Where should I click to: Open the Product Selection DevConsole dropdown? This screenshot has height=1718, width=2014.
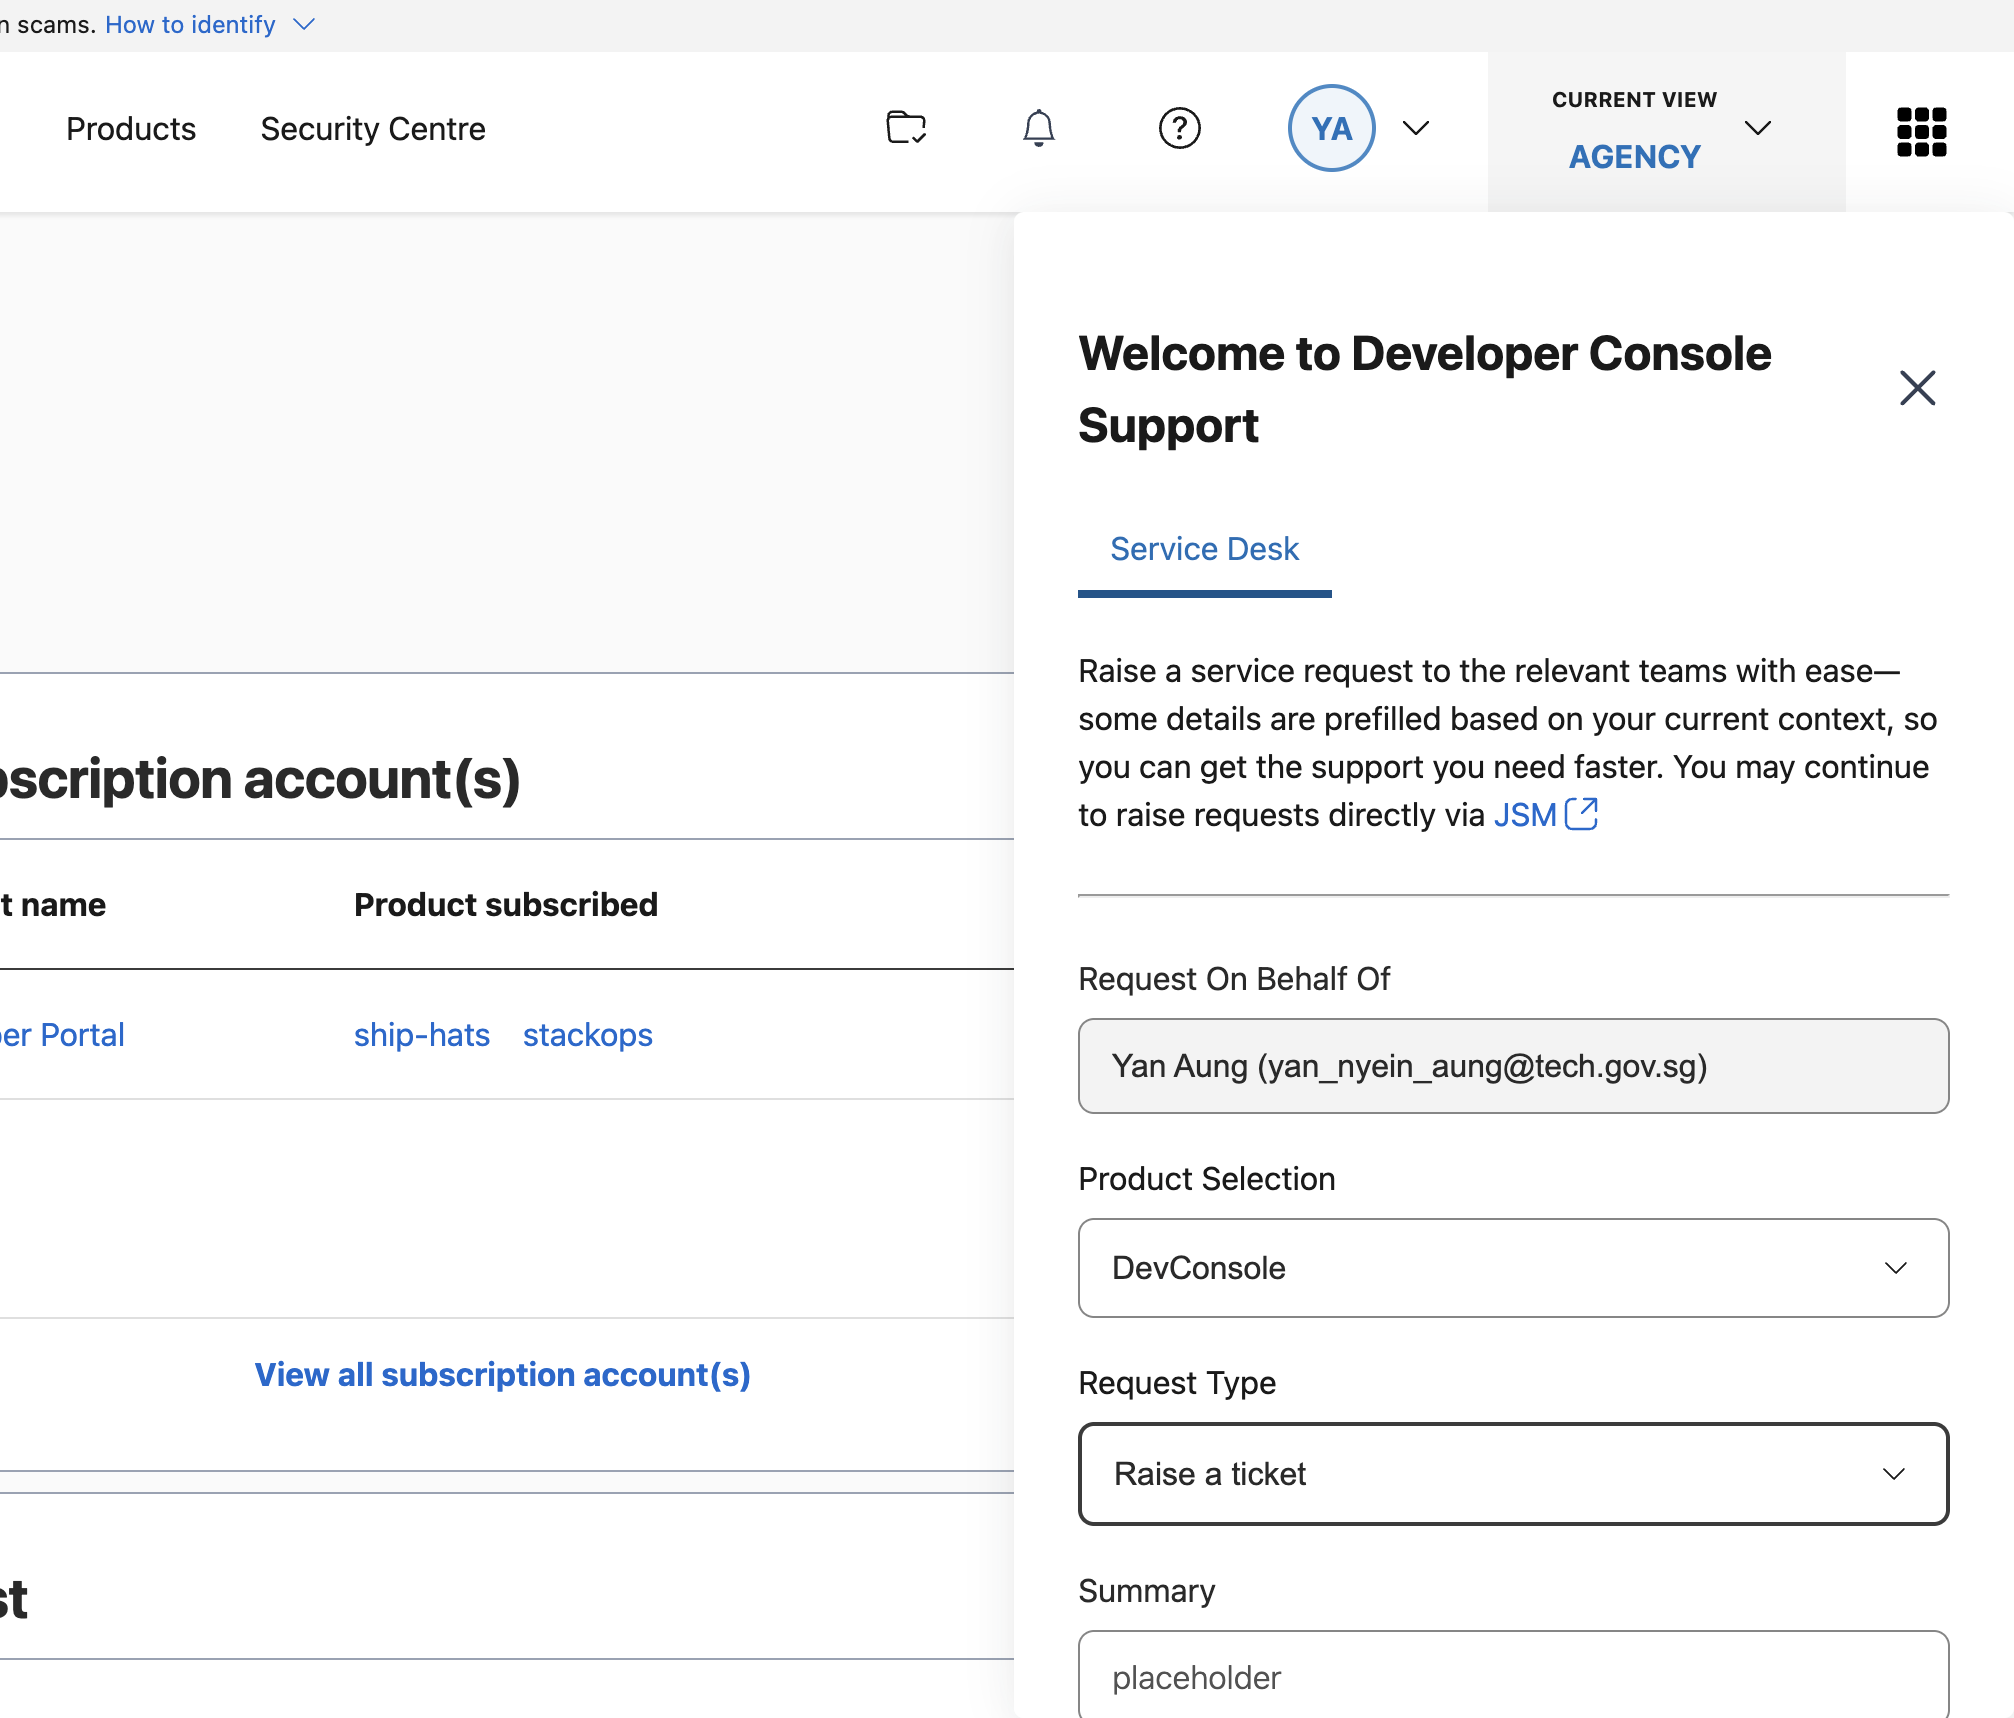tap(1513, 1267)
